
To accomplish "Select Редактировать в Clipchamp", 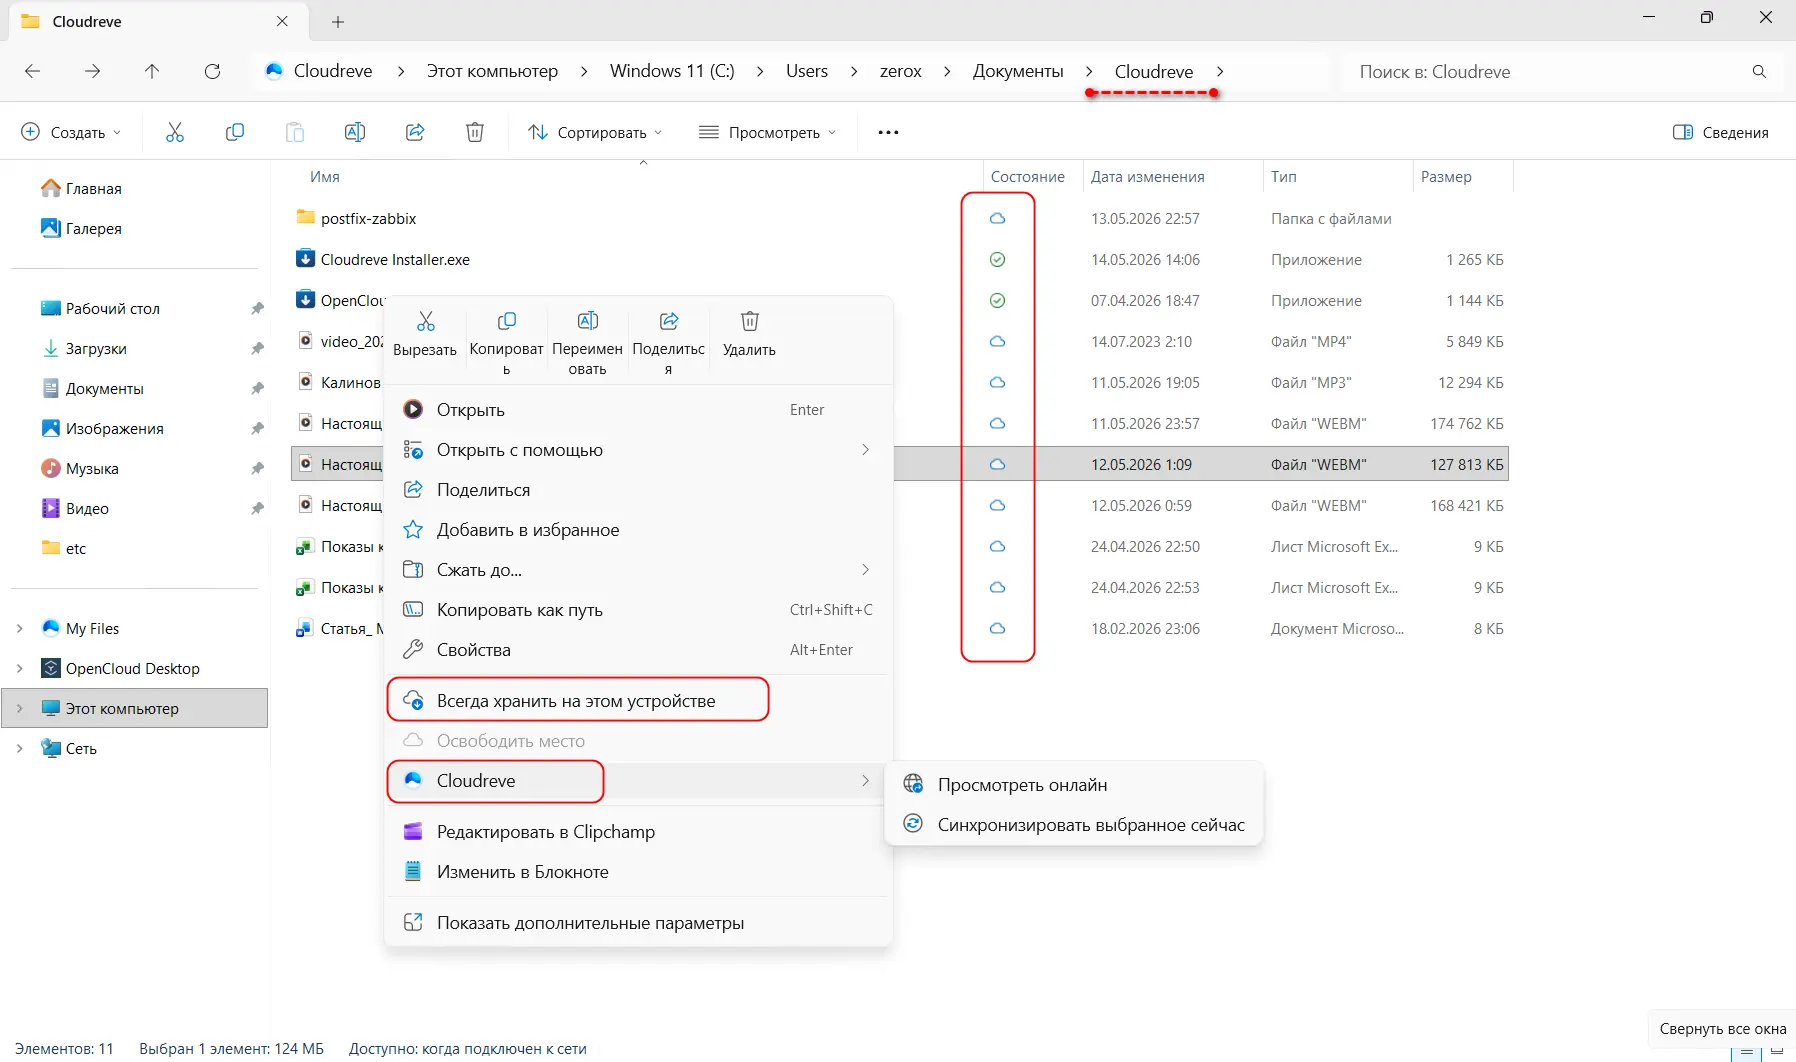I will (638, 832).
